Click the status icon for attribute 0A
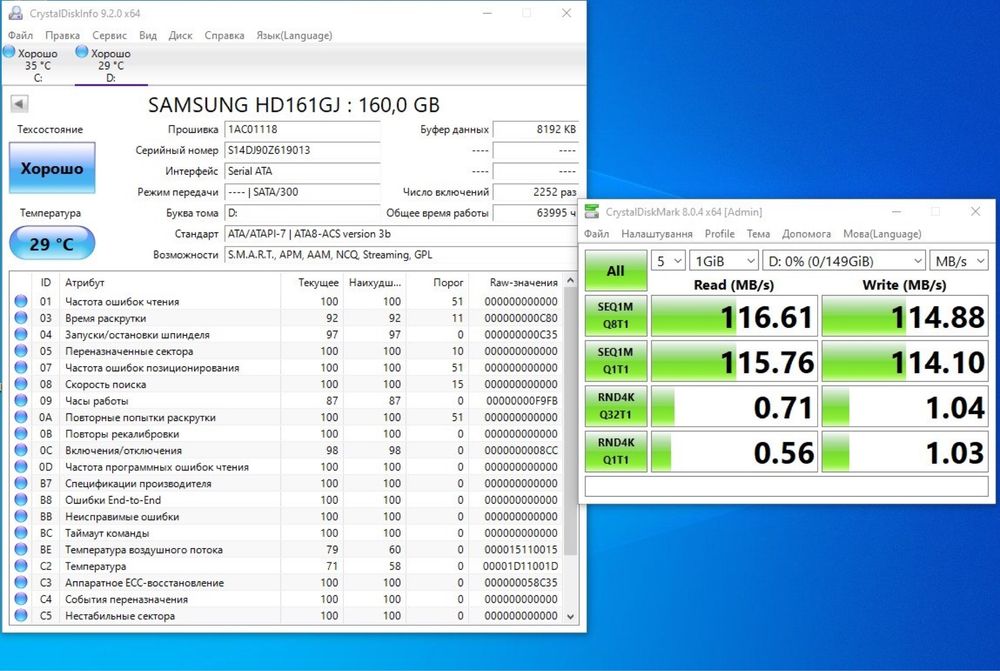1000x671 pixels. [x=21, y=417]
